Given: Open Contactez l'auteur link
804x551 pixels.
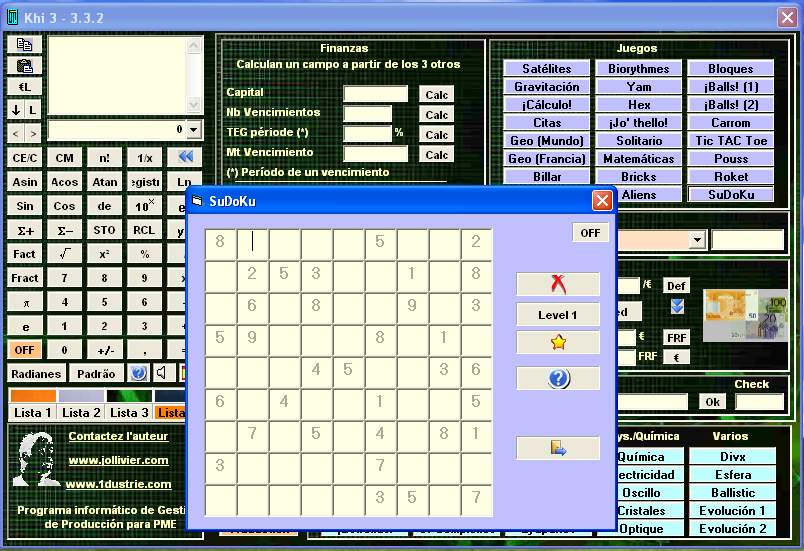Looking at the screenshot, I should 118,436.
